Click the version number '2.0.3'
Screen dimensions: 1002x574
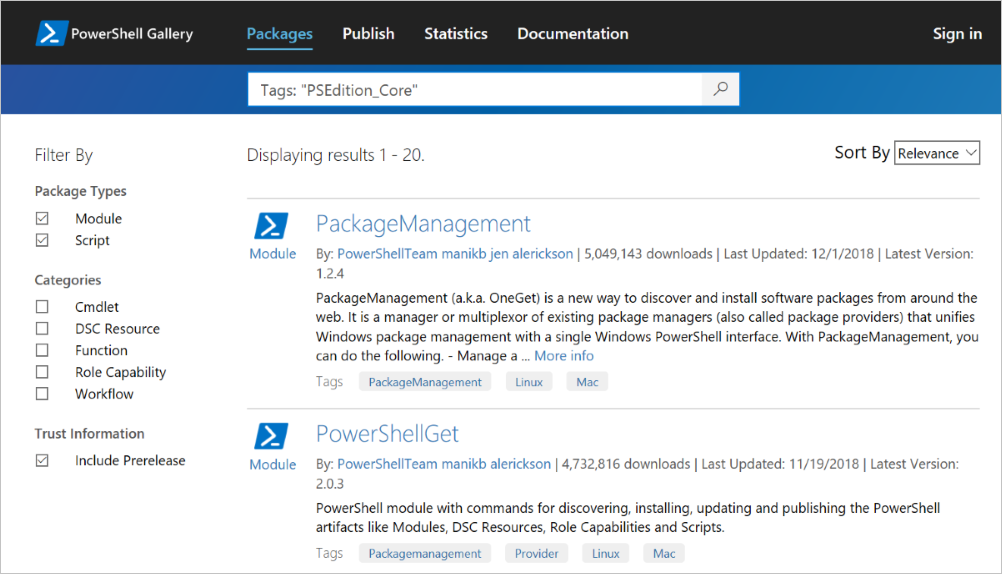pyautogui.click(x=330, y=484)
